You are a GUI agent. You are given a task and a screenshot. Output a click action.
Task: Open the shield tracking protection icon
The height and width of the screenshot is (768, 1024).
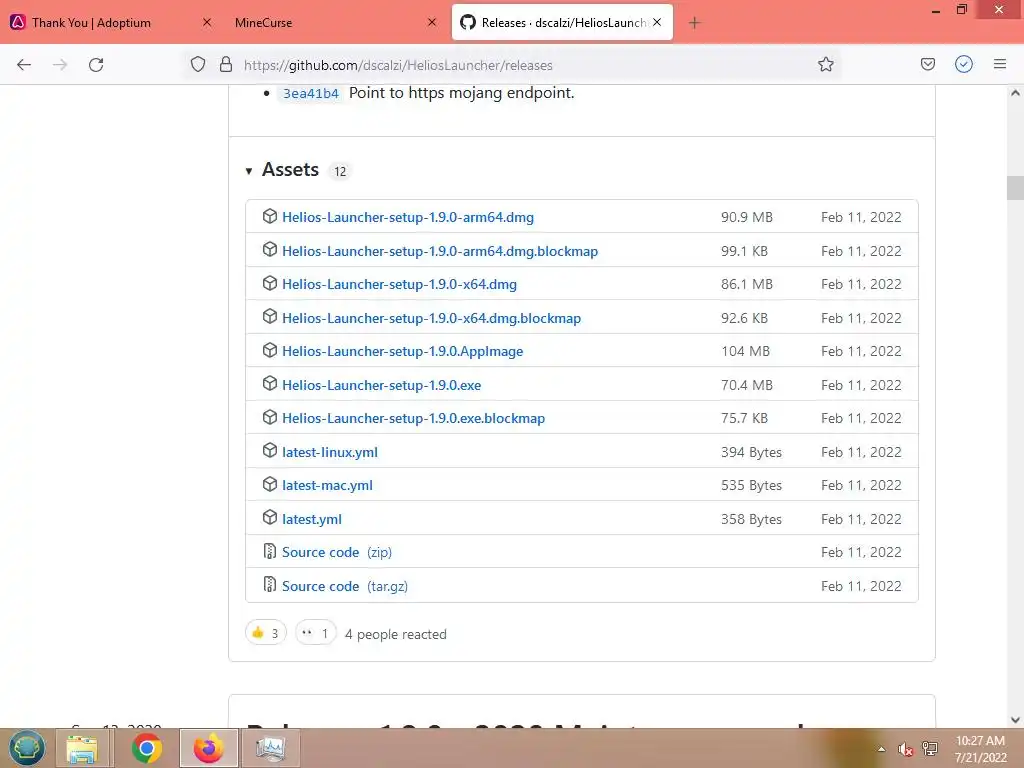pyautogui.click(x=198, y=64)
